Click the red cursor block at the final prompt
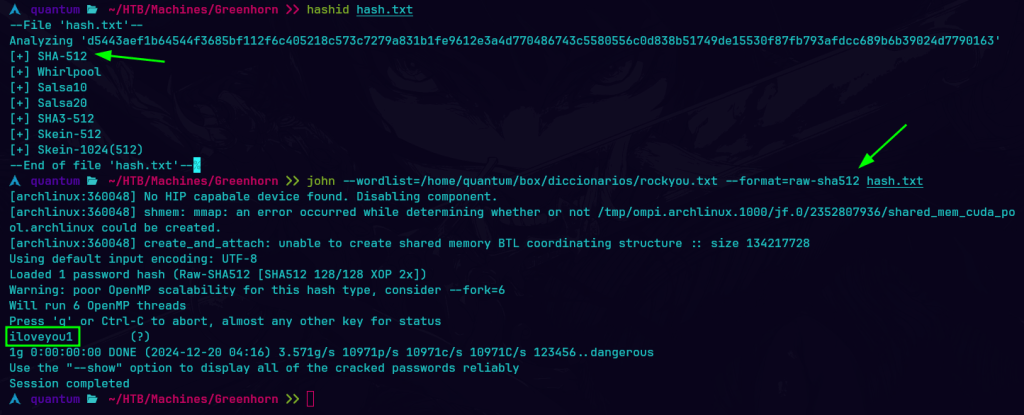 click(x=310, y=400)
